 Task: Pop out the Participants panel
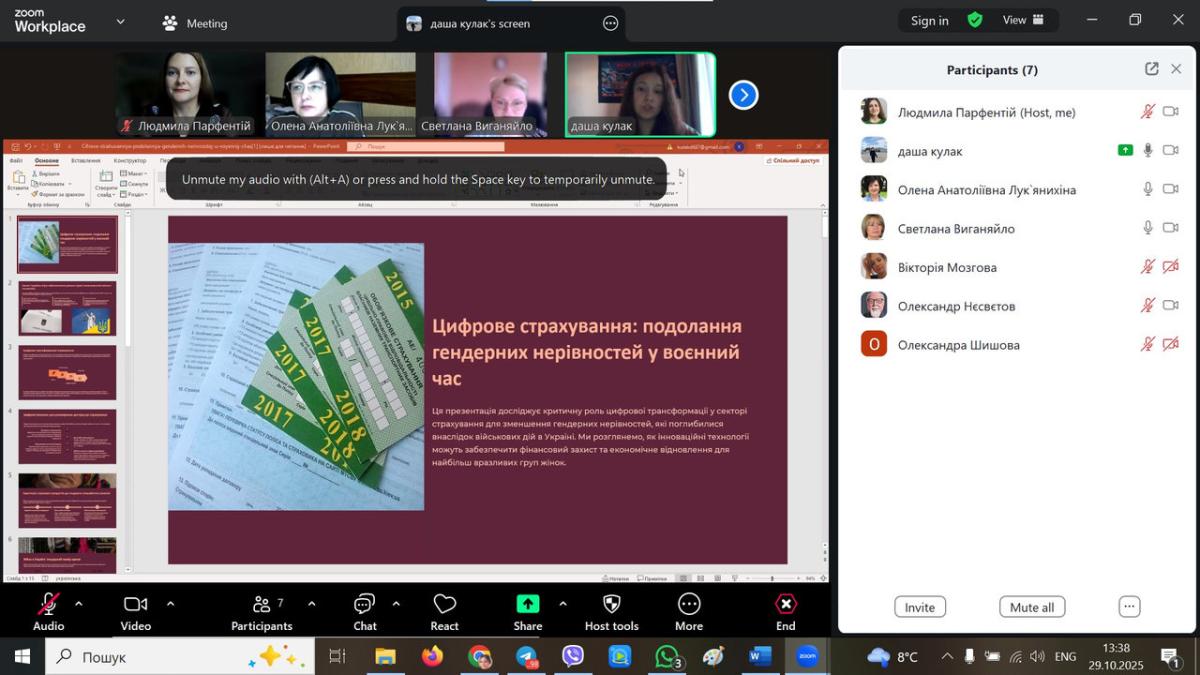click(x=1151, y=69)
